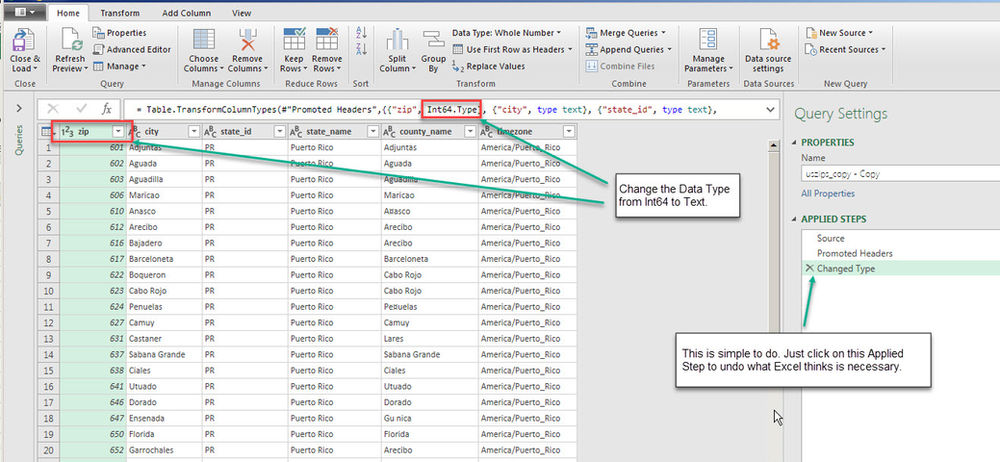
Task: Switch to the View tab
Action: pyautogui.click(x=241, y=12)
